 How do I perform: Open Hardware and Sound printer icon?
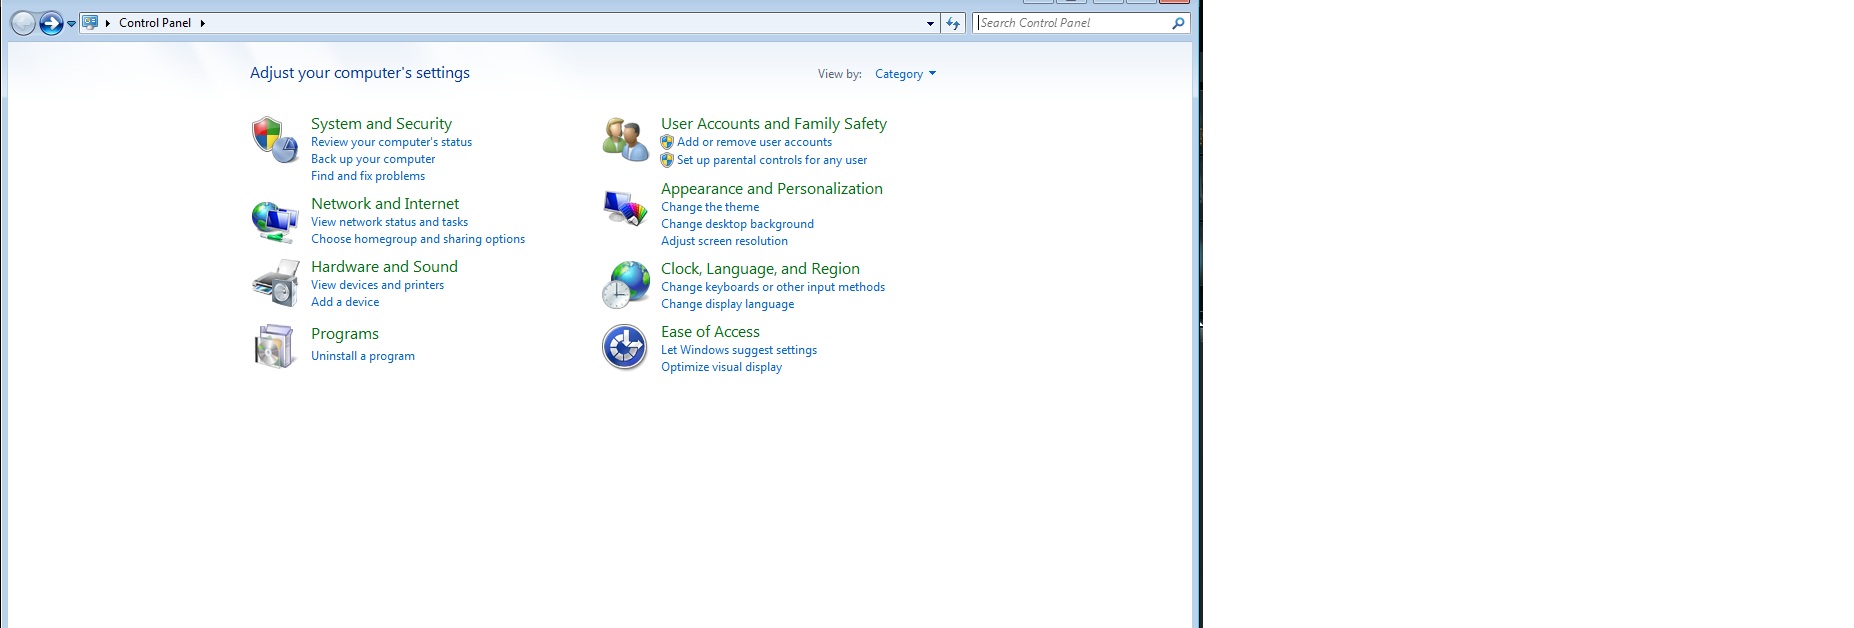click(275, 284)
